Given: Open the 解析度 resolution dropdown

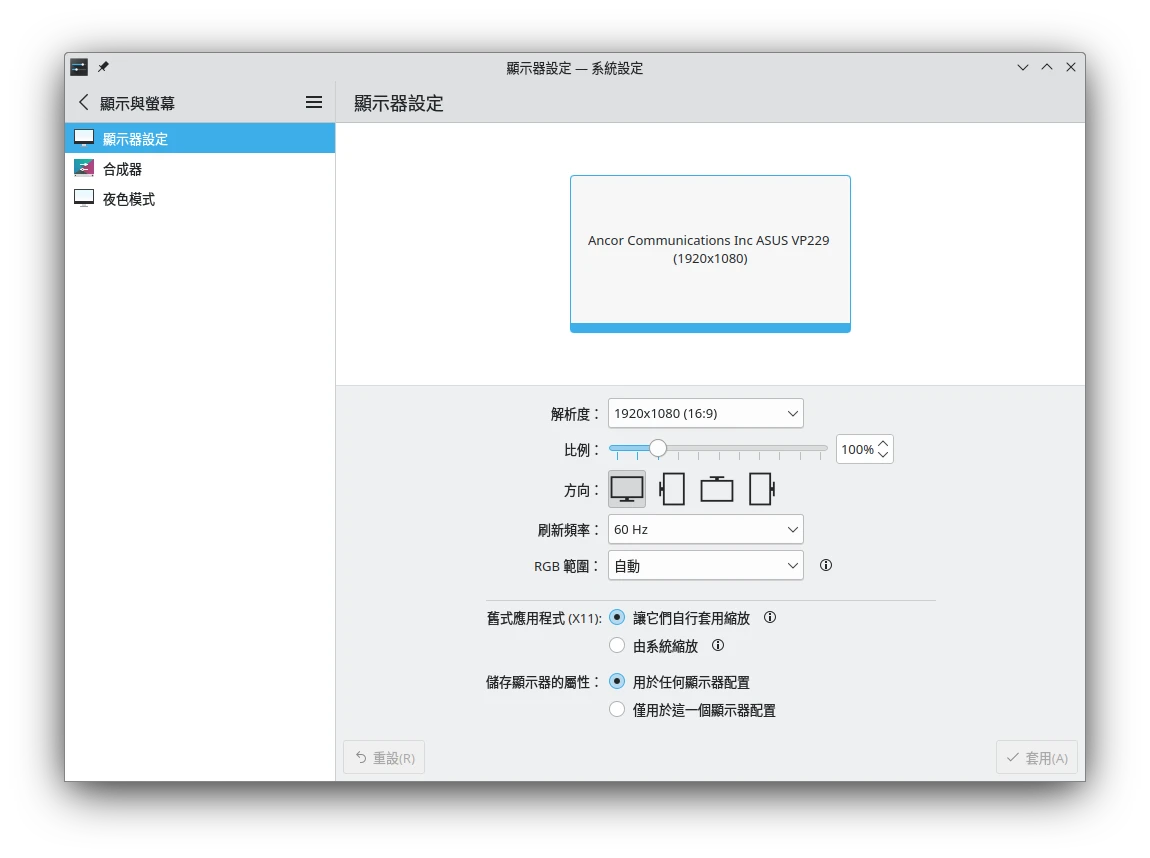Looking at the screenshot, I should [x=705, y=413].
